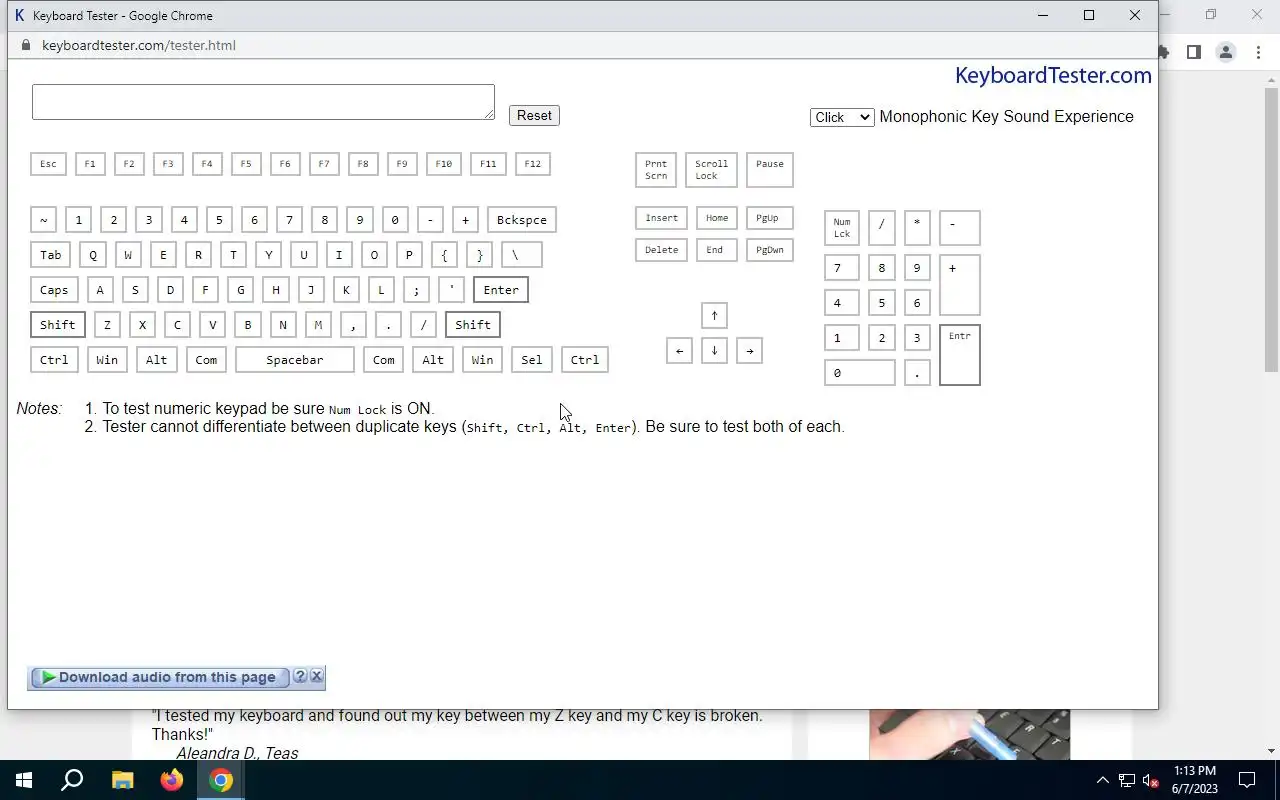Click the muted volume tray icon
Image resolution: width=1280 pixels, height=800 pixels.
coord(1151,781)
